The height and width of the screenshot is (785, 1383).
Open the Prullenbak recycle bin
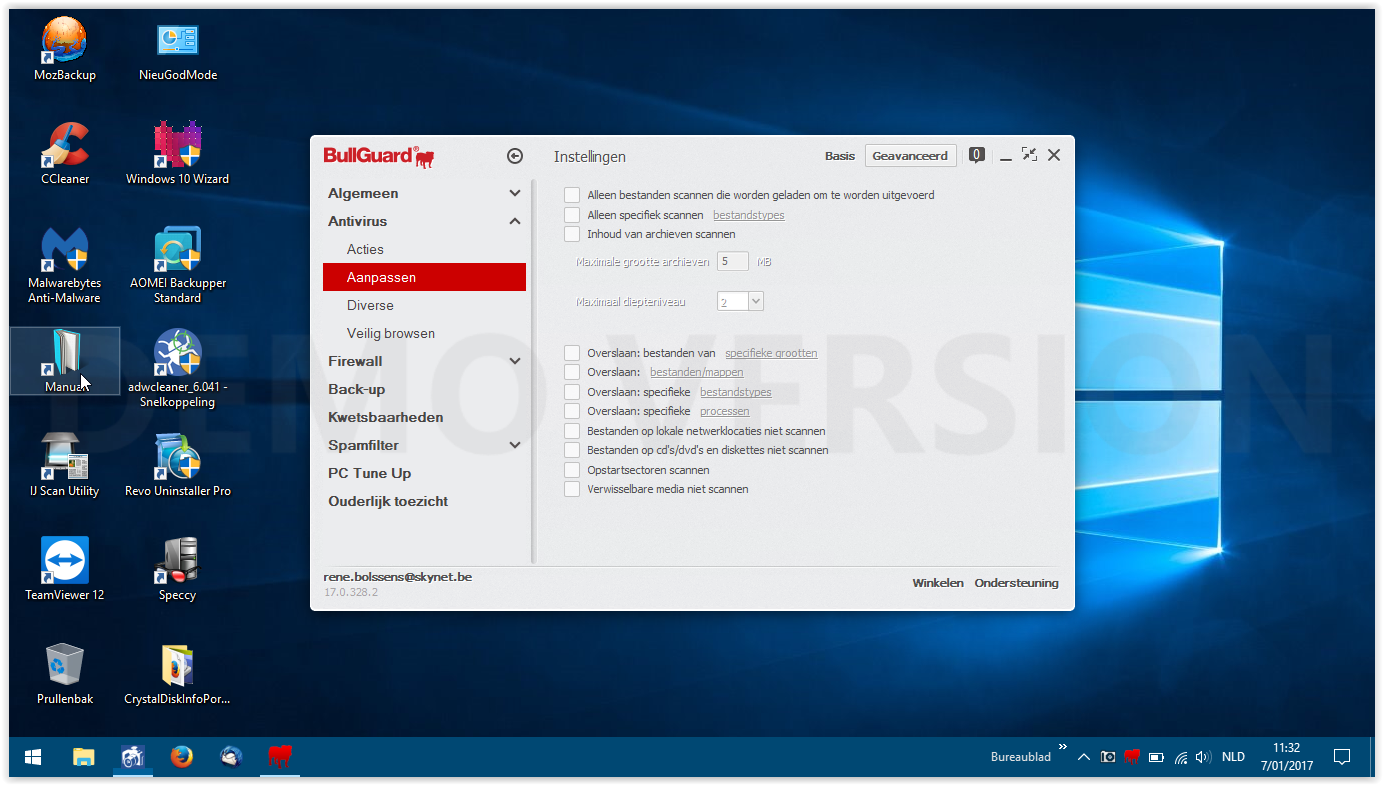pyautogui.click(x=65, y=674)
